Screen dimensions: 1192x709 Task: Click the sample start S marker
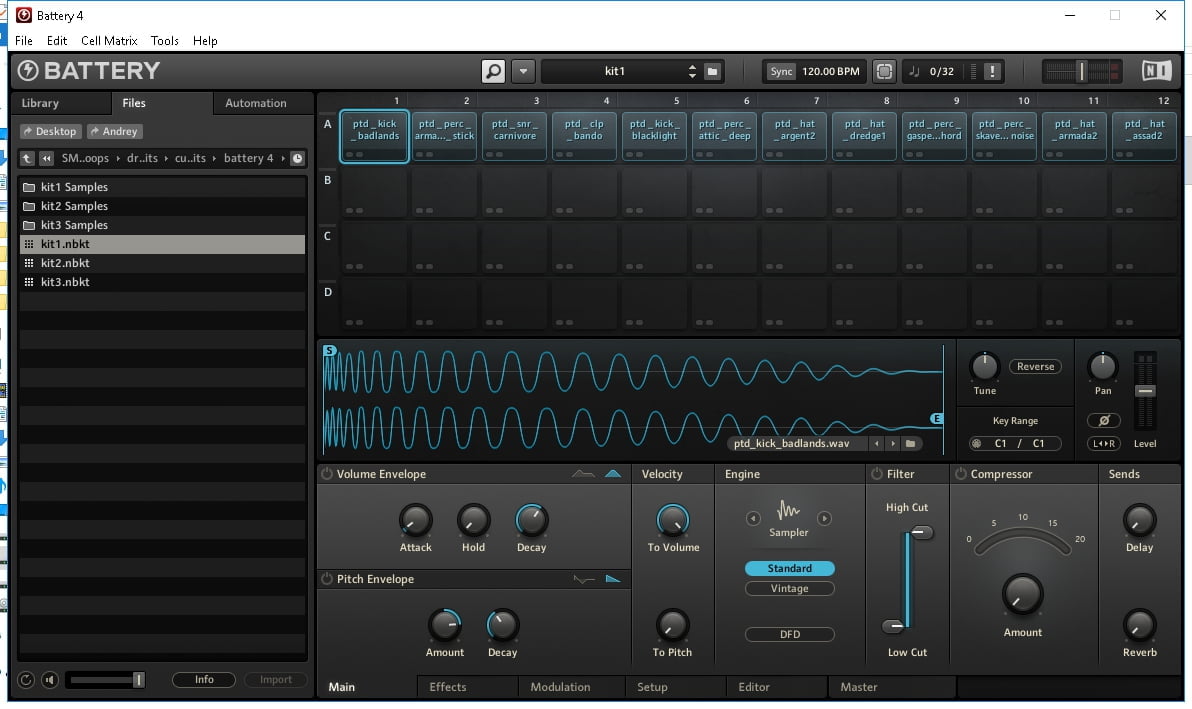point(329,350)
